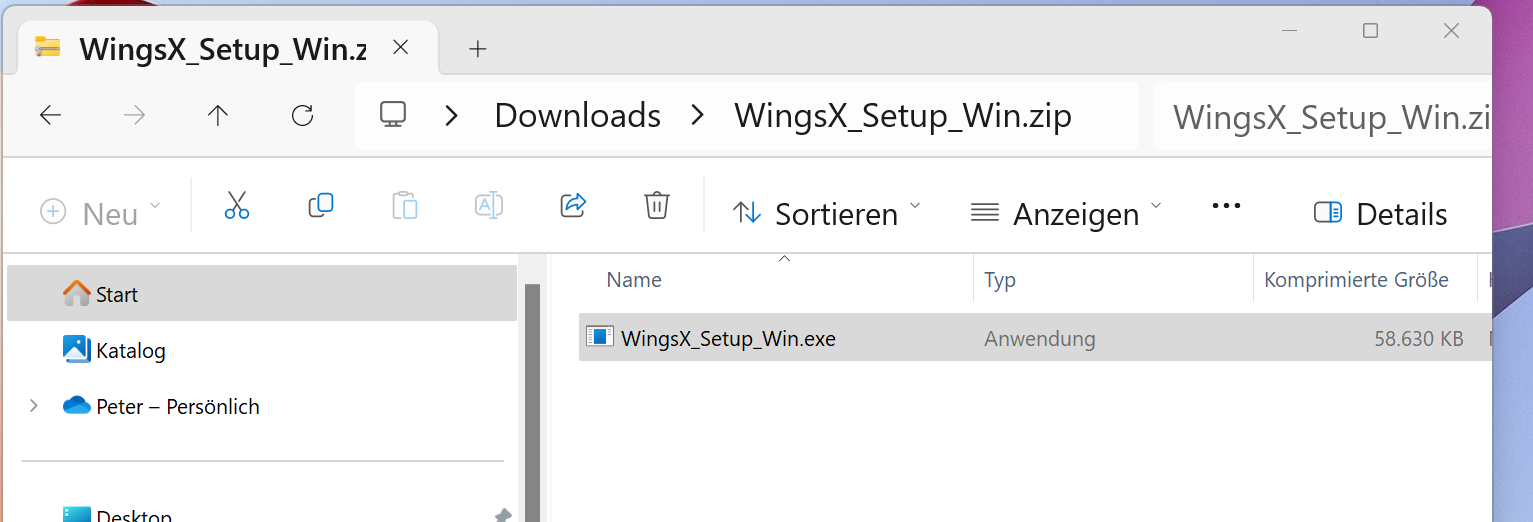
Task: Minimize the Explorer window
Action: click(1289, 31)
